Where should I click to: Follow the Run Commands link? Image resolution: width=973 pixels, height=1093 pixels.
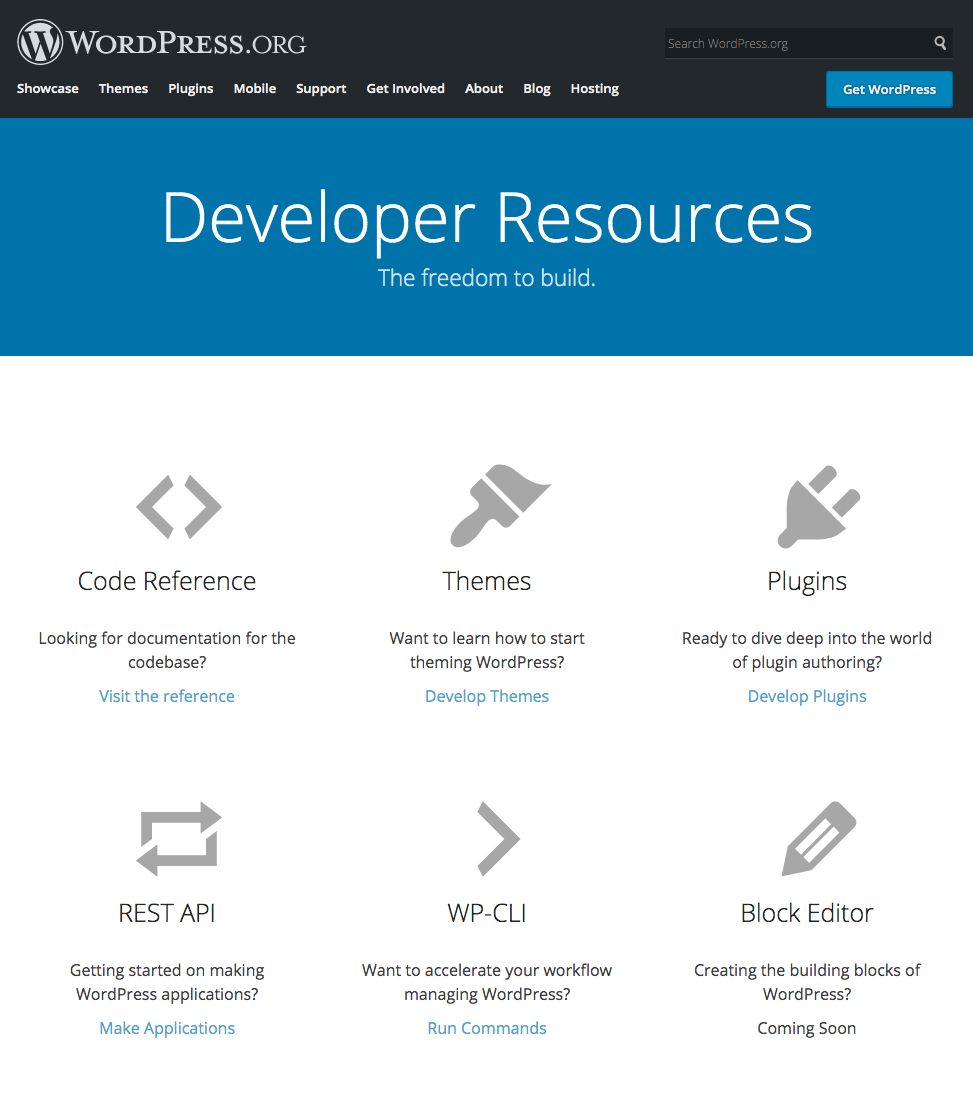coord(486,1028)
